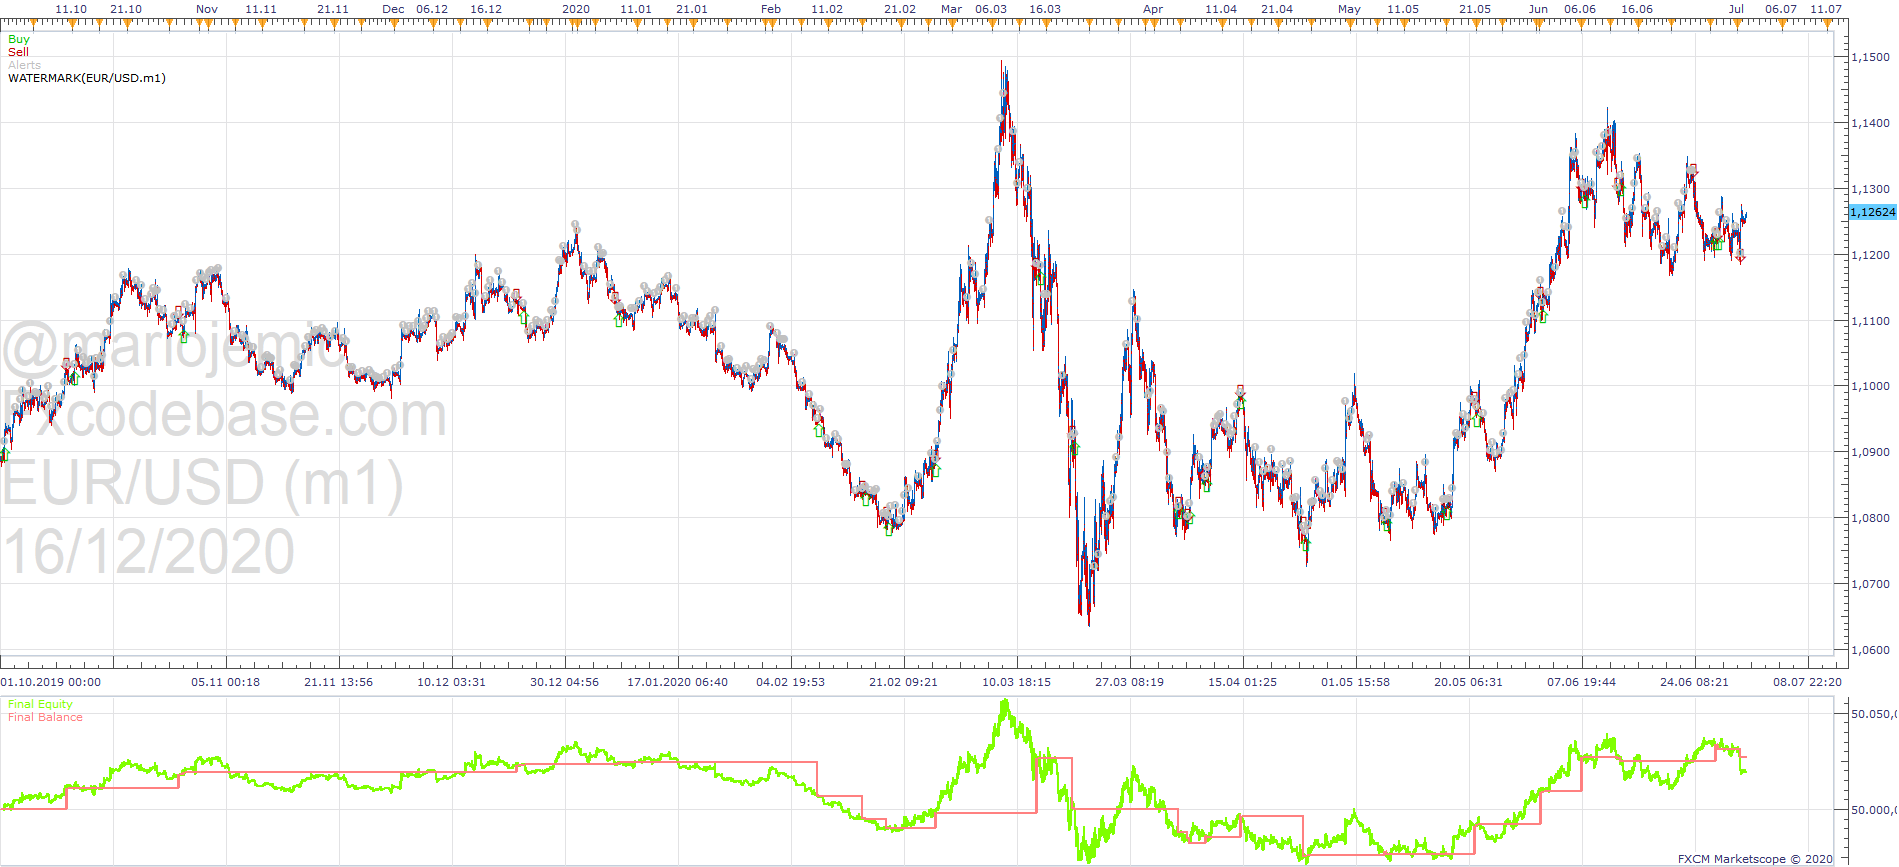Click the 01.10.2019 00:00 bottom axis label
The image size is (1899, 867).
(51, 682)
